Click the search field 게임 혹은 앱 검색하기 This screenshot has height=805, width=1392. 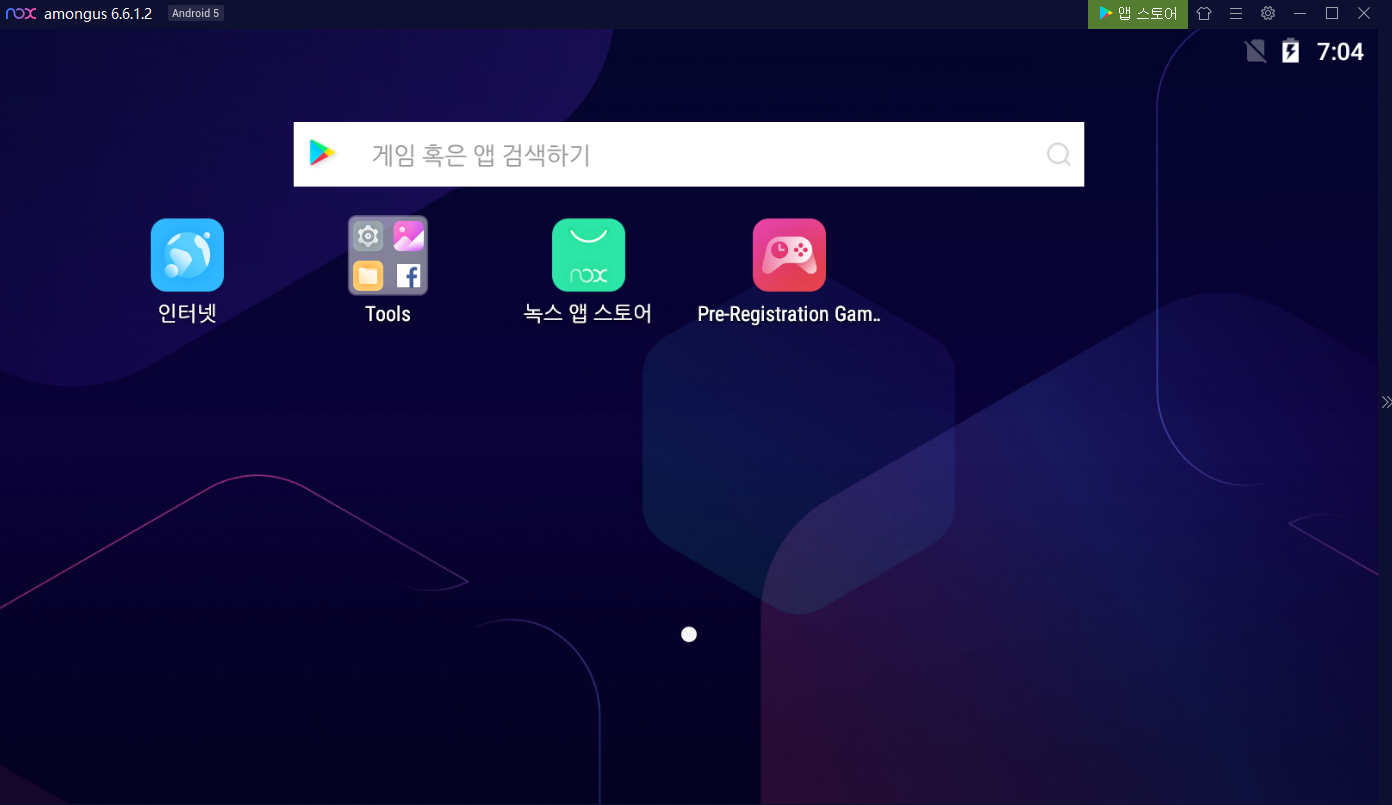(x=689, y=154)
